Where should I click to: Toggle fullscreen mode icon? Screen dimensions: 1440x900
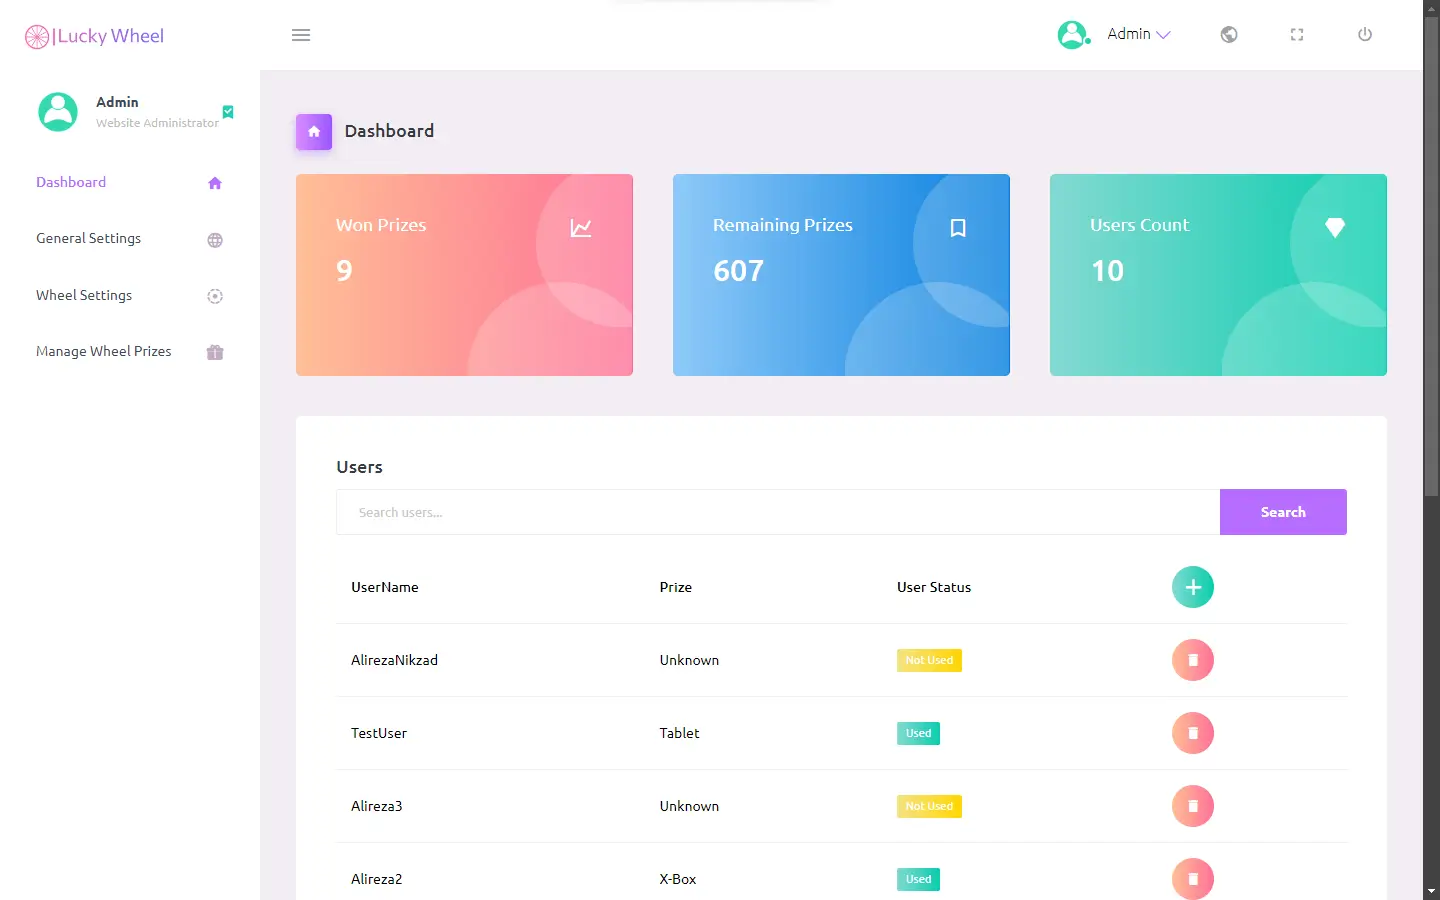1297,34
